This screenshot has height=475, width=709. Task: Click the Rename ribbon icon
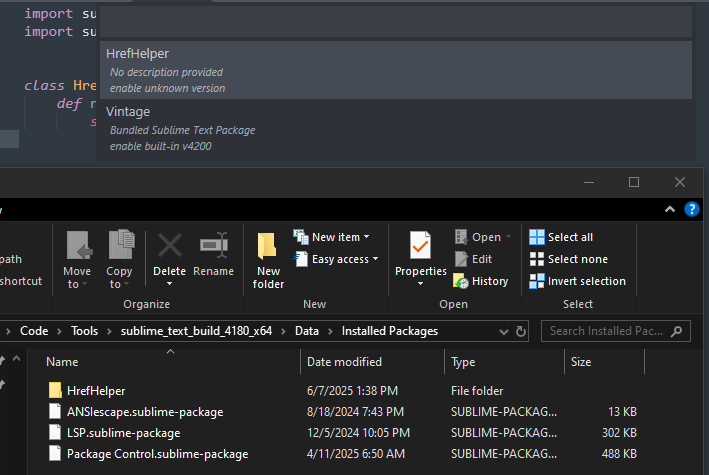click(213, 245)
